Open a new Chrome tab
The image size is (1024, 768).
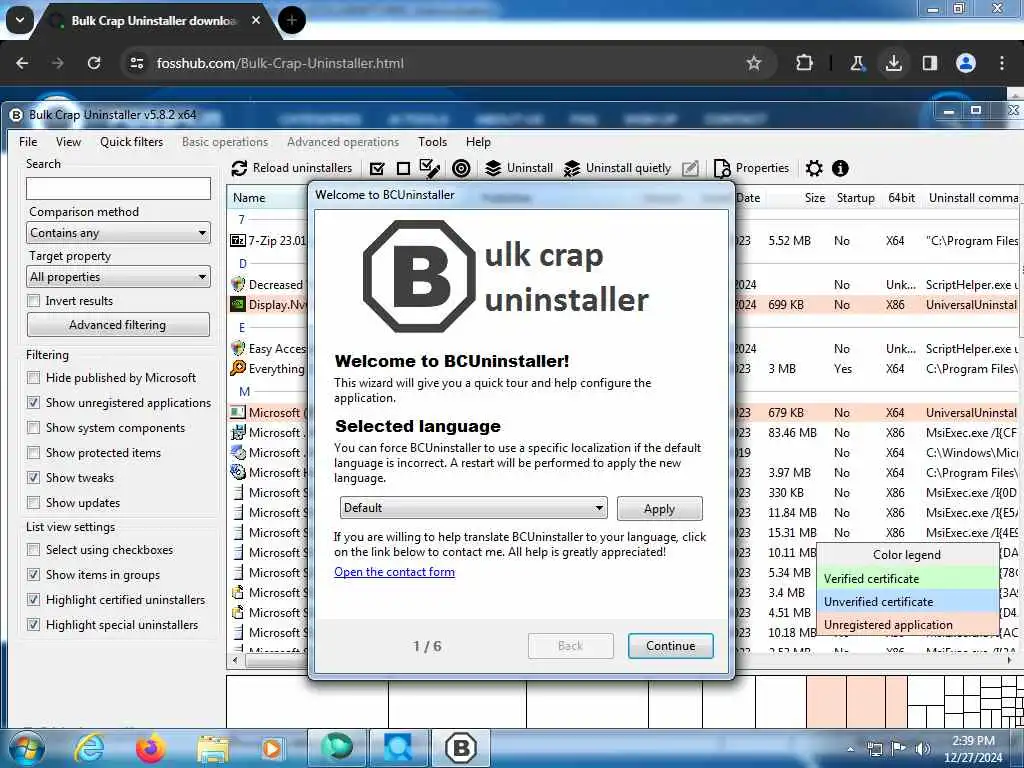[x=291, y=20]
